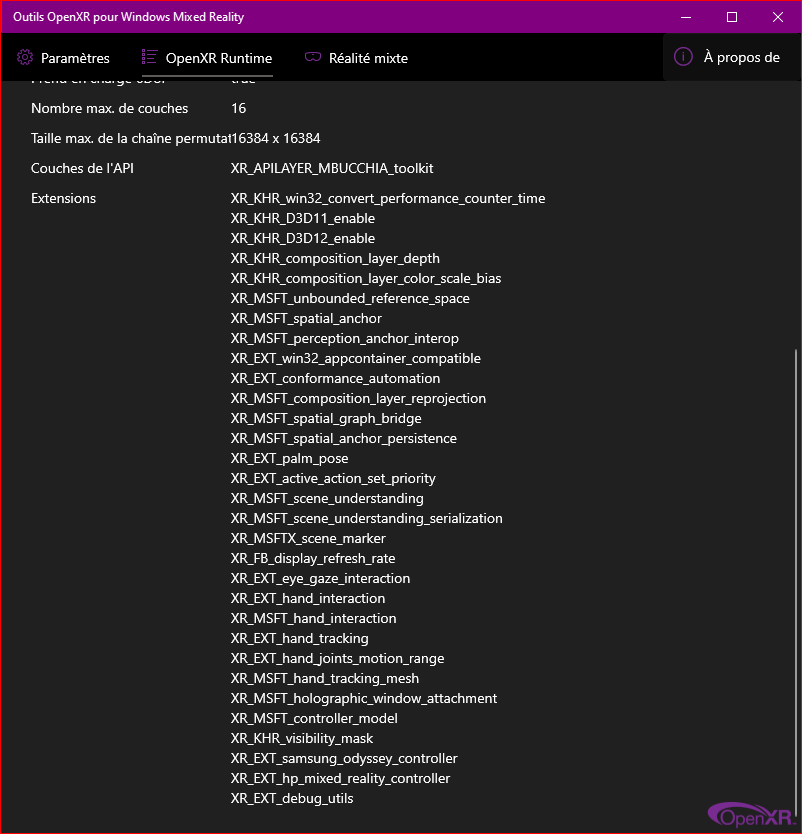
Task: Select XR_KHR_composition_layer_depth extension
Action: [336, 258]
